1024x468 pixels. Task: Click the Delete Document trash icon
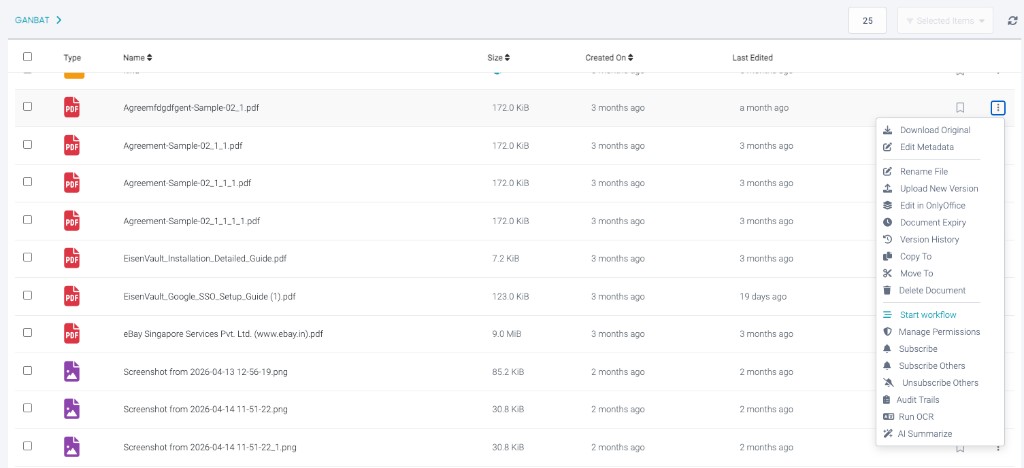point(887,290)
